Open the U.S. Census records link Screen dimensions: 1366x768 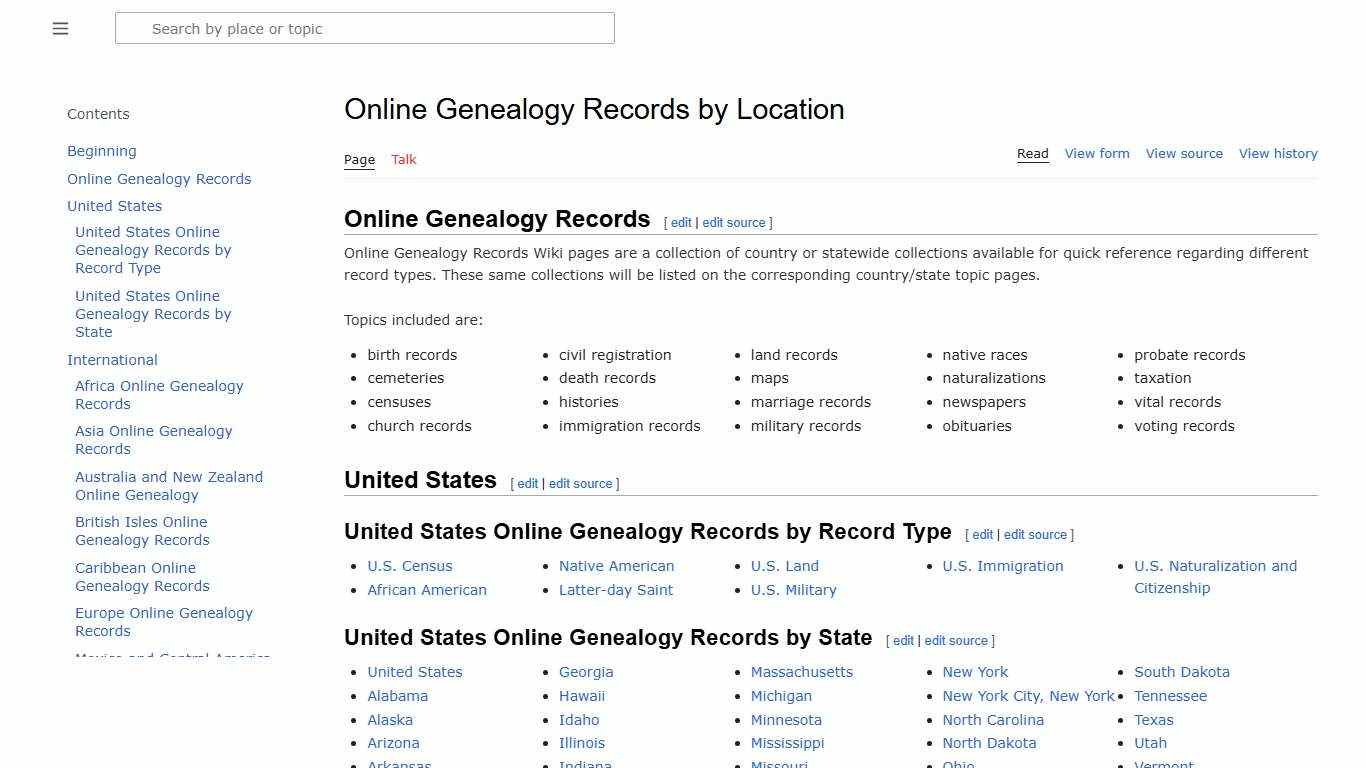[409, 566]
